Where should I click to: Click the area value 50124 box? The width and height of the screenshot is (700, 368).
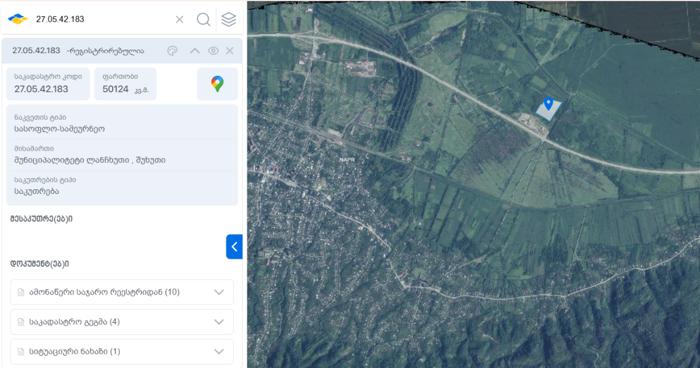click(x=125, y=84)
